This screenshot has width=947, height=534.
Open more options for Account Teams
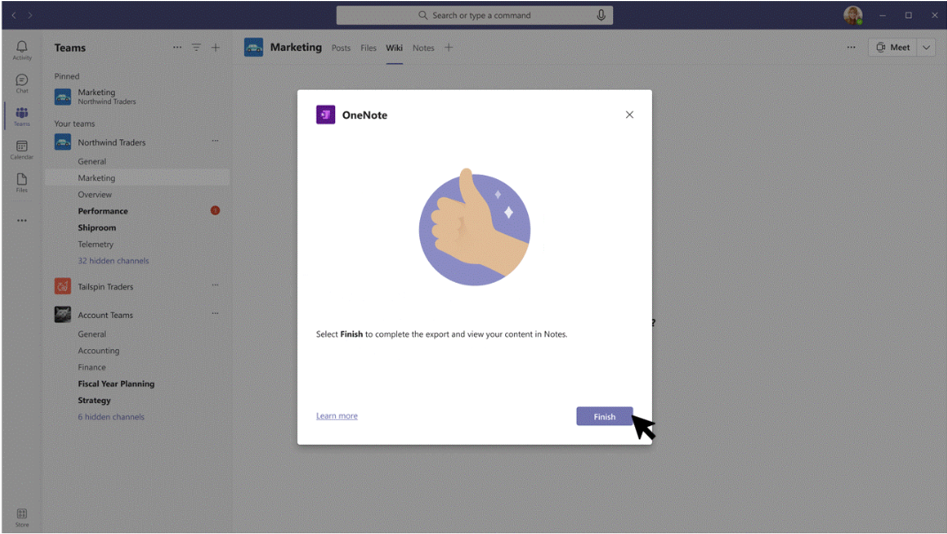(215, 314)
